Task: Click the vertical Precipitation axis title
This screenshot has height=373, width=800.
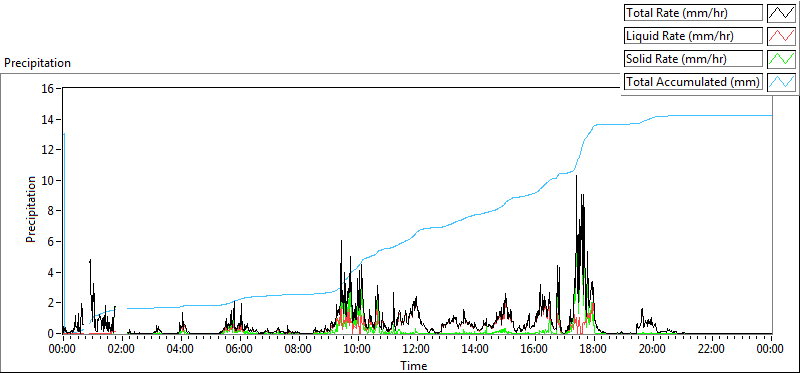Action: (31, 209)
